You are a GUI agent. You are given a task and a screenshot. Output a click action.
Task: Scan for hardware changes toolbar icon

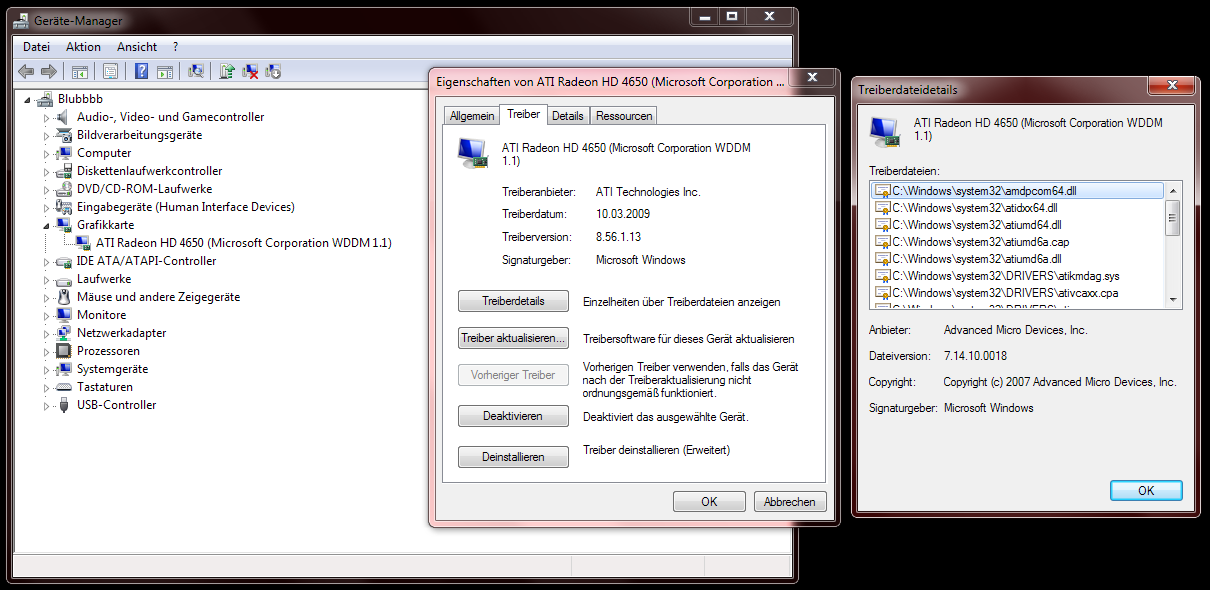coord(196,71)
